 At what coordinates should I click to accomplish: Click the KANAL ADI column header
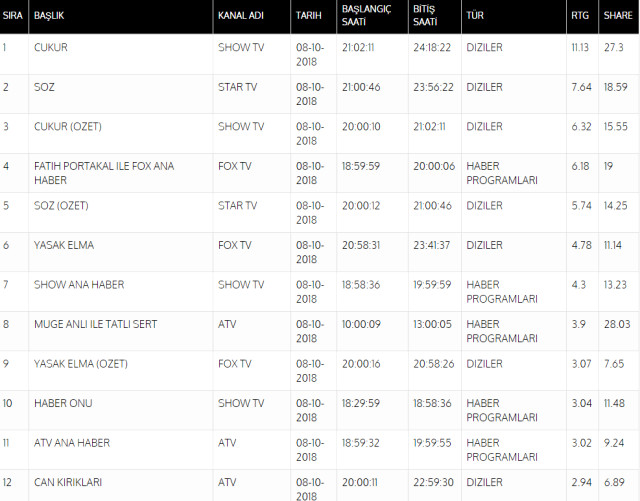click(x=243, y=18)
